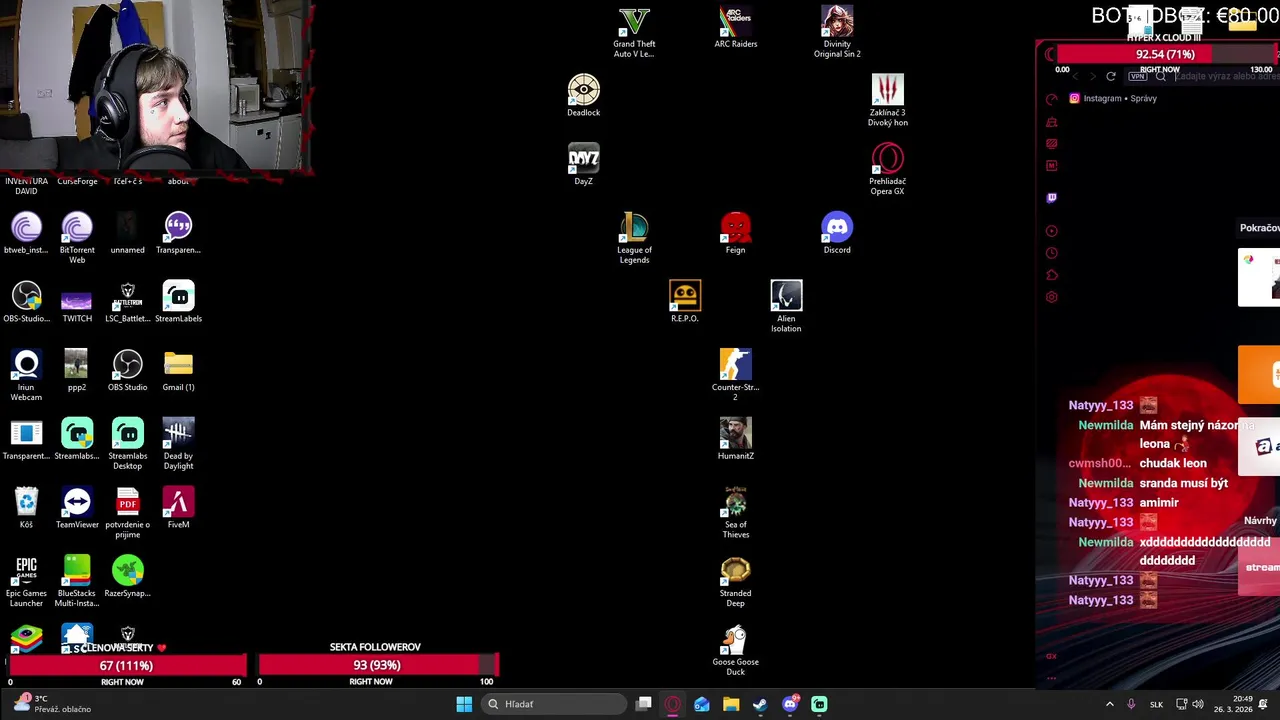Expand the system tray hidden icons chevron
Viewport: 1280px width, 720px height.
tap(1109, 704)
